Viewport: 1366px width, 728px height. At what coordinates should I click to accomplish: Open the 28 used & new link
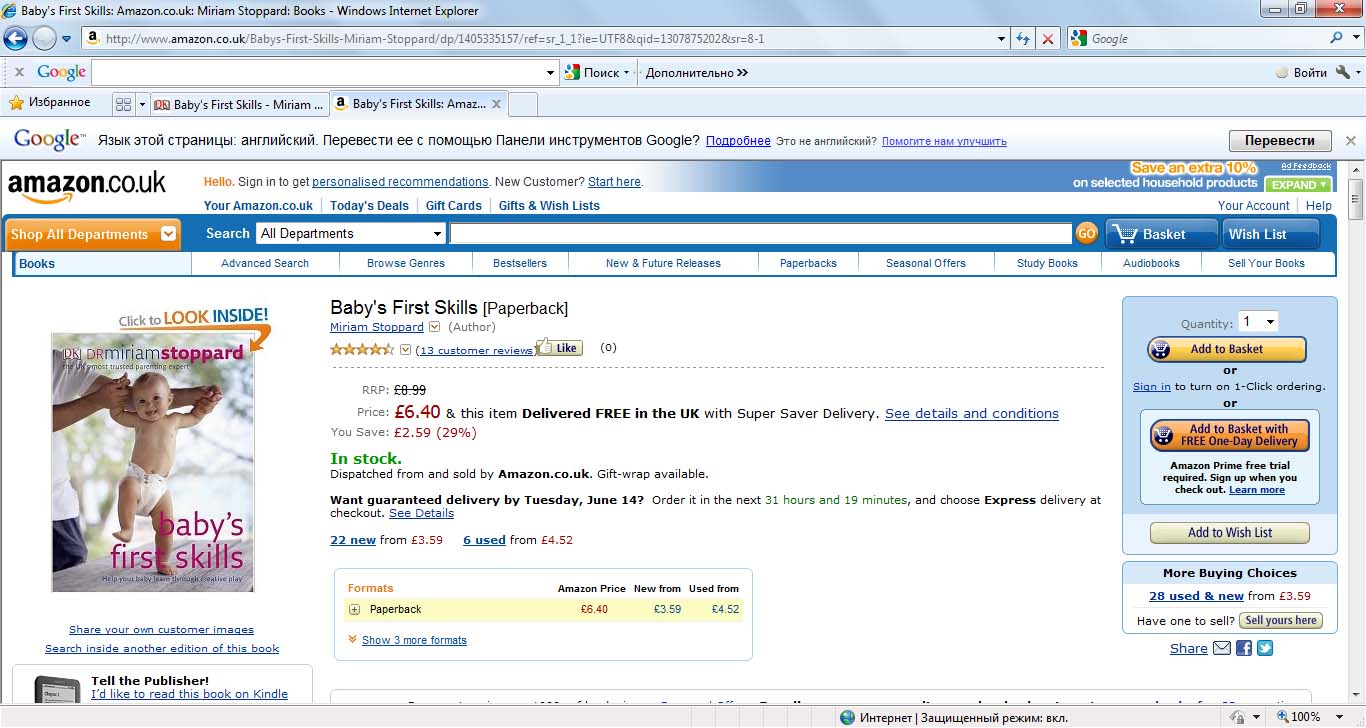1196,596
